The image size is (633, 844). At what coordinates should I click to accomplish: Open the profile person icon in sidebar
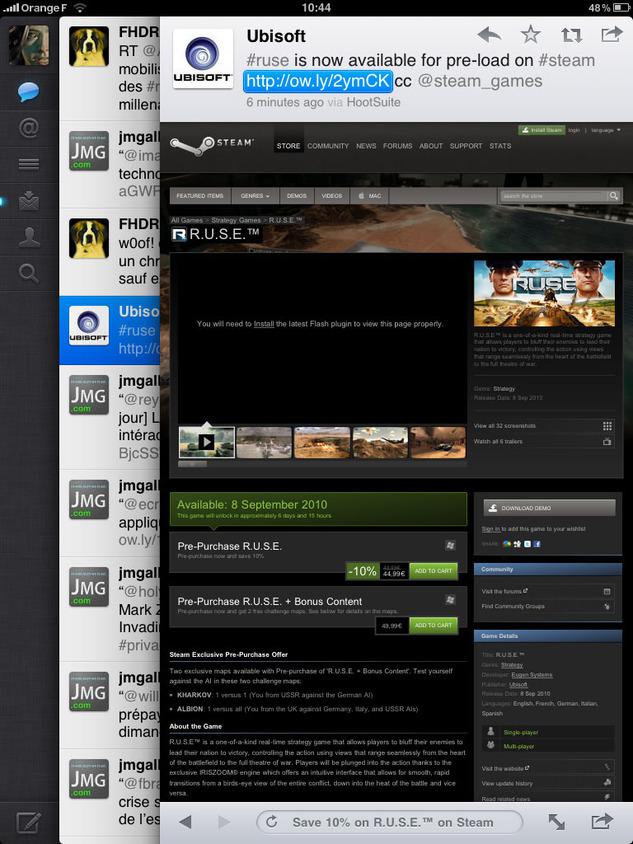29,237
